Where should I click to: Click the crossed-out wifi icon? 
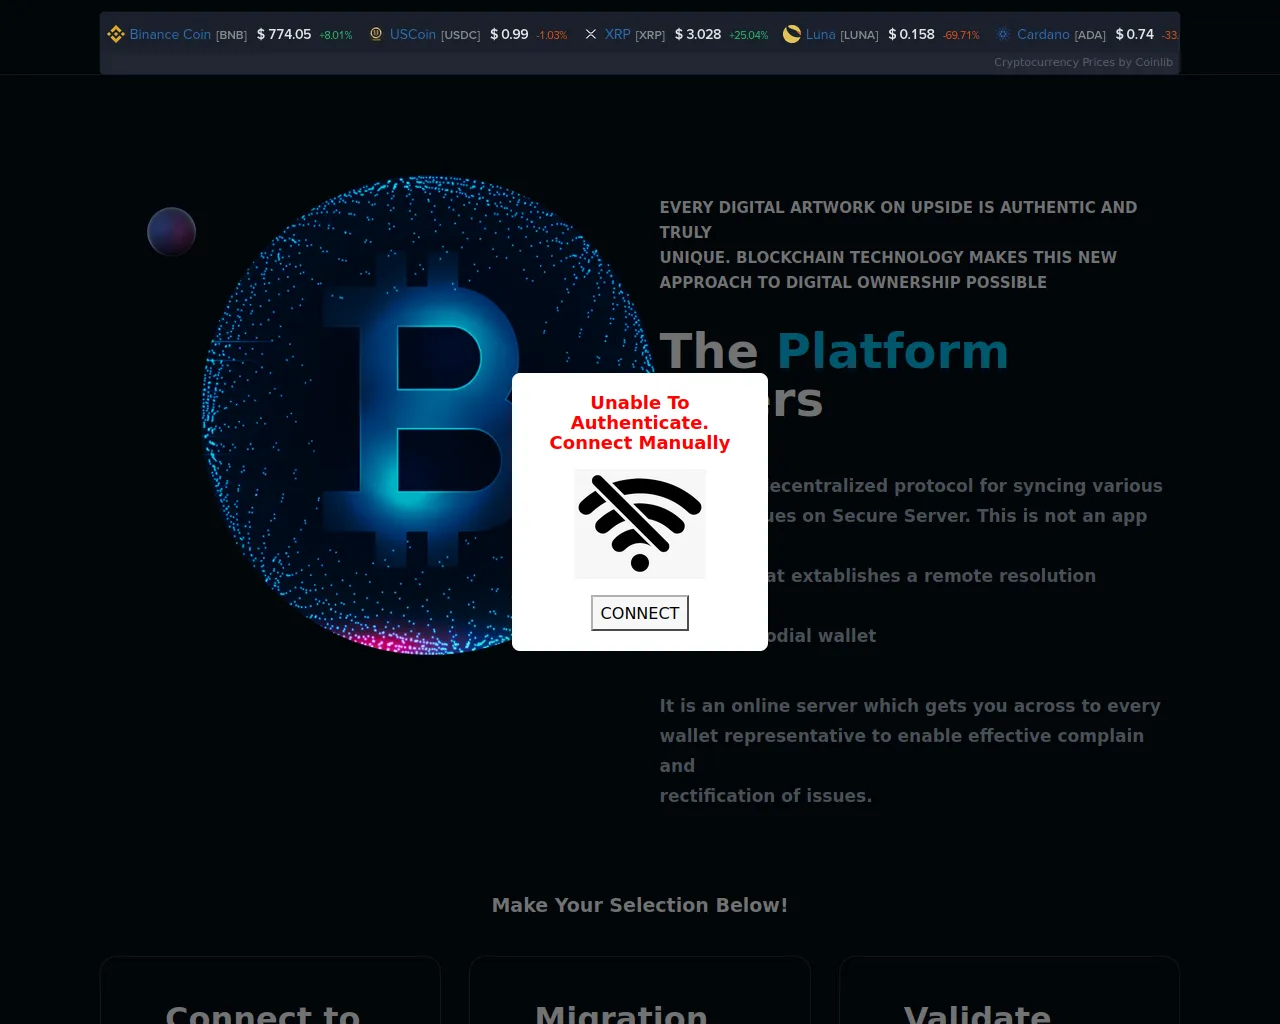coord(640,524)
